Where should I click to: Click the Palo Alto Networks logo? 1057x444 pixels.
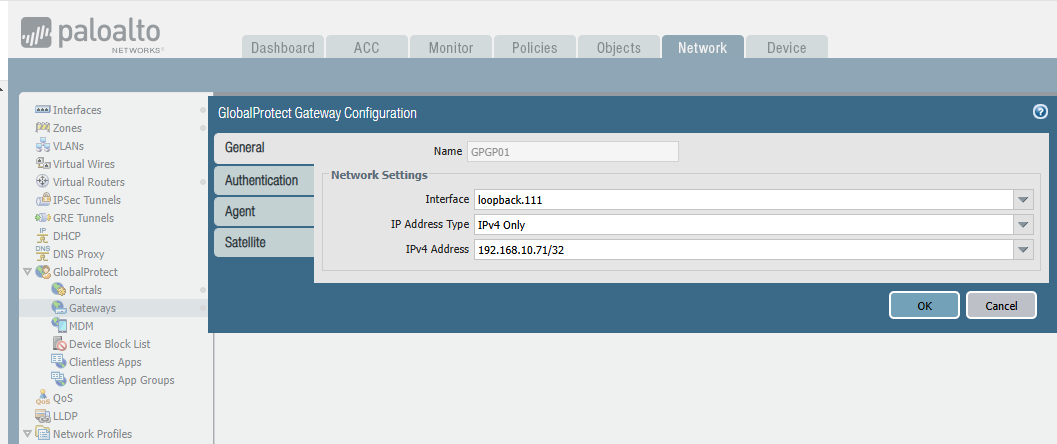(x=93, y=36)
